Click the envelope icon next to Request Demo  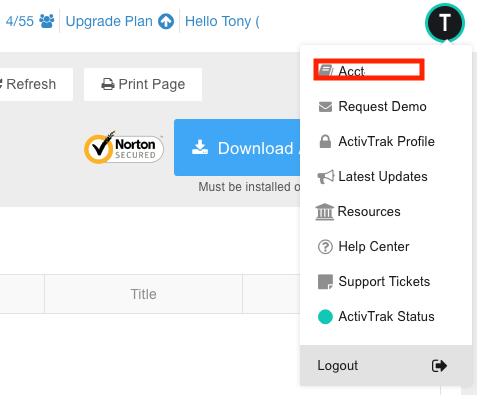(325, 107)
